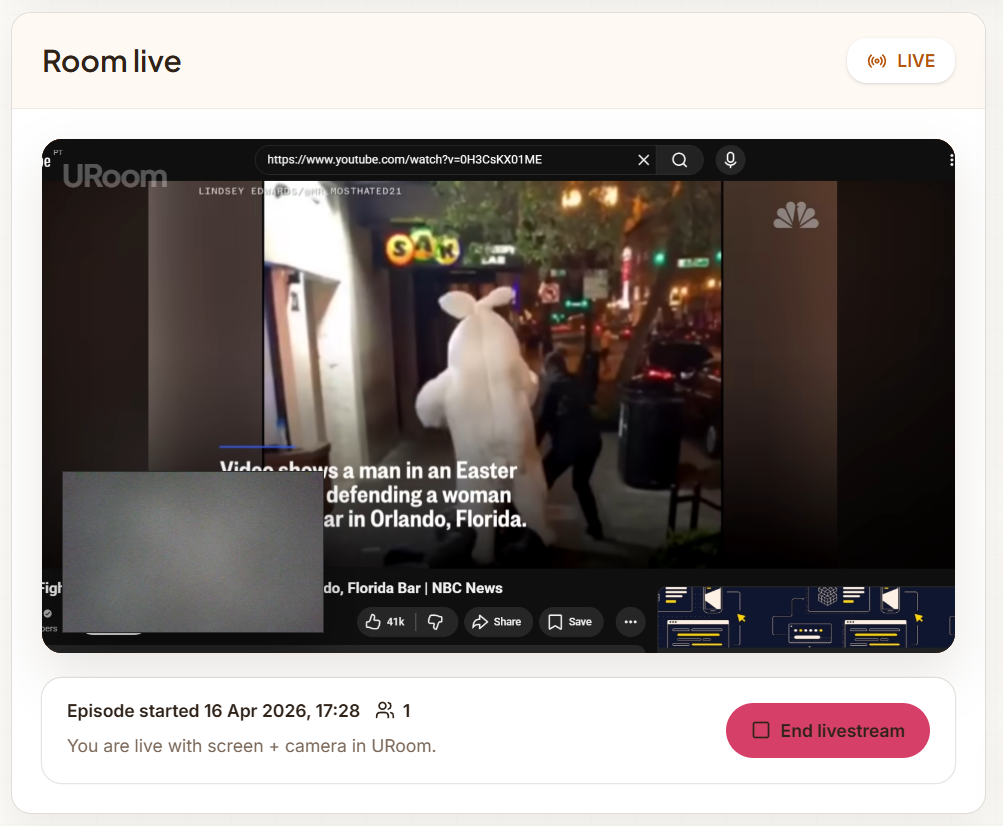Image resolution: width=1003 pixels, height=826 pixels.
Task: Click the LIVE status badge
Action: pyautogui.click(x=901, y=61)
